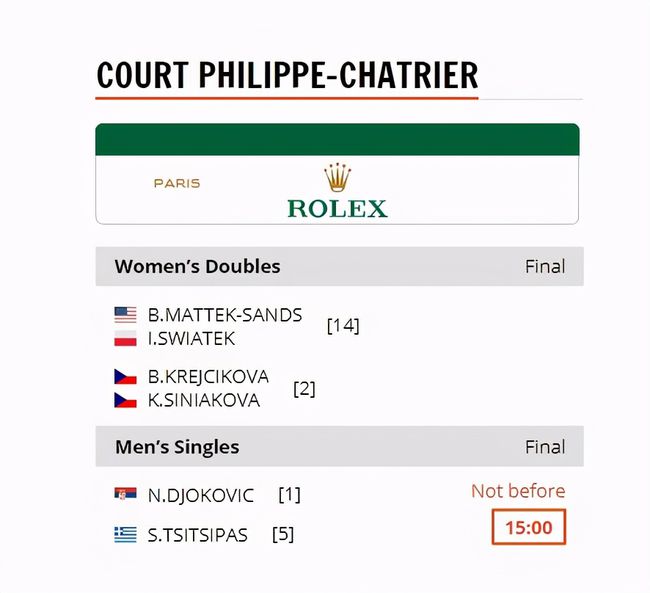Click the Court Philippe-Chatrier heading

(287, 75)
